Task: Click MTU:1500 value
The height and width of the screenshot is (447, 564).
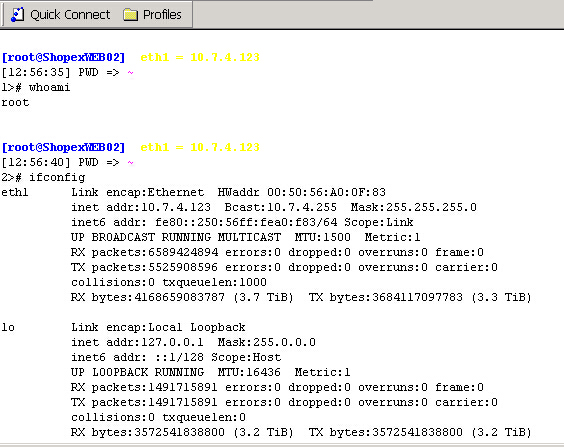Action: pyautogui.click(x=323, y=237)
